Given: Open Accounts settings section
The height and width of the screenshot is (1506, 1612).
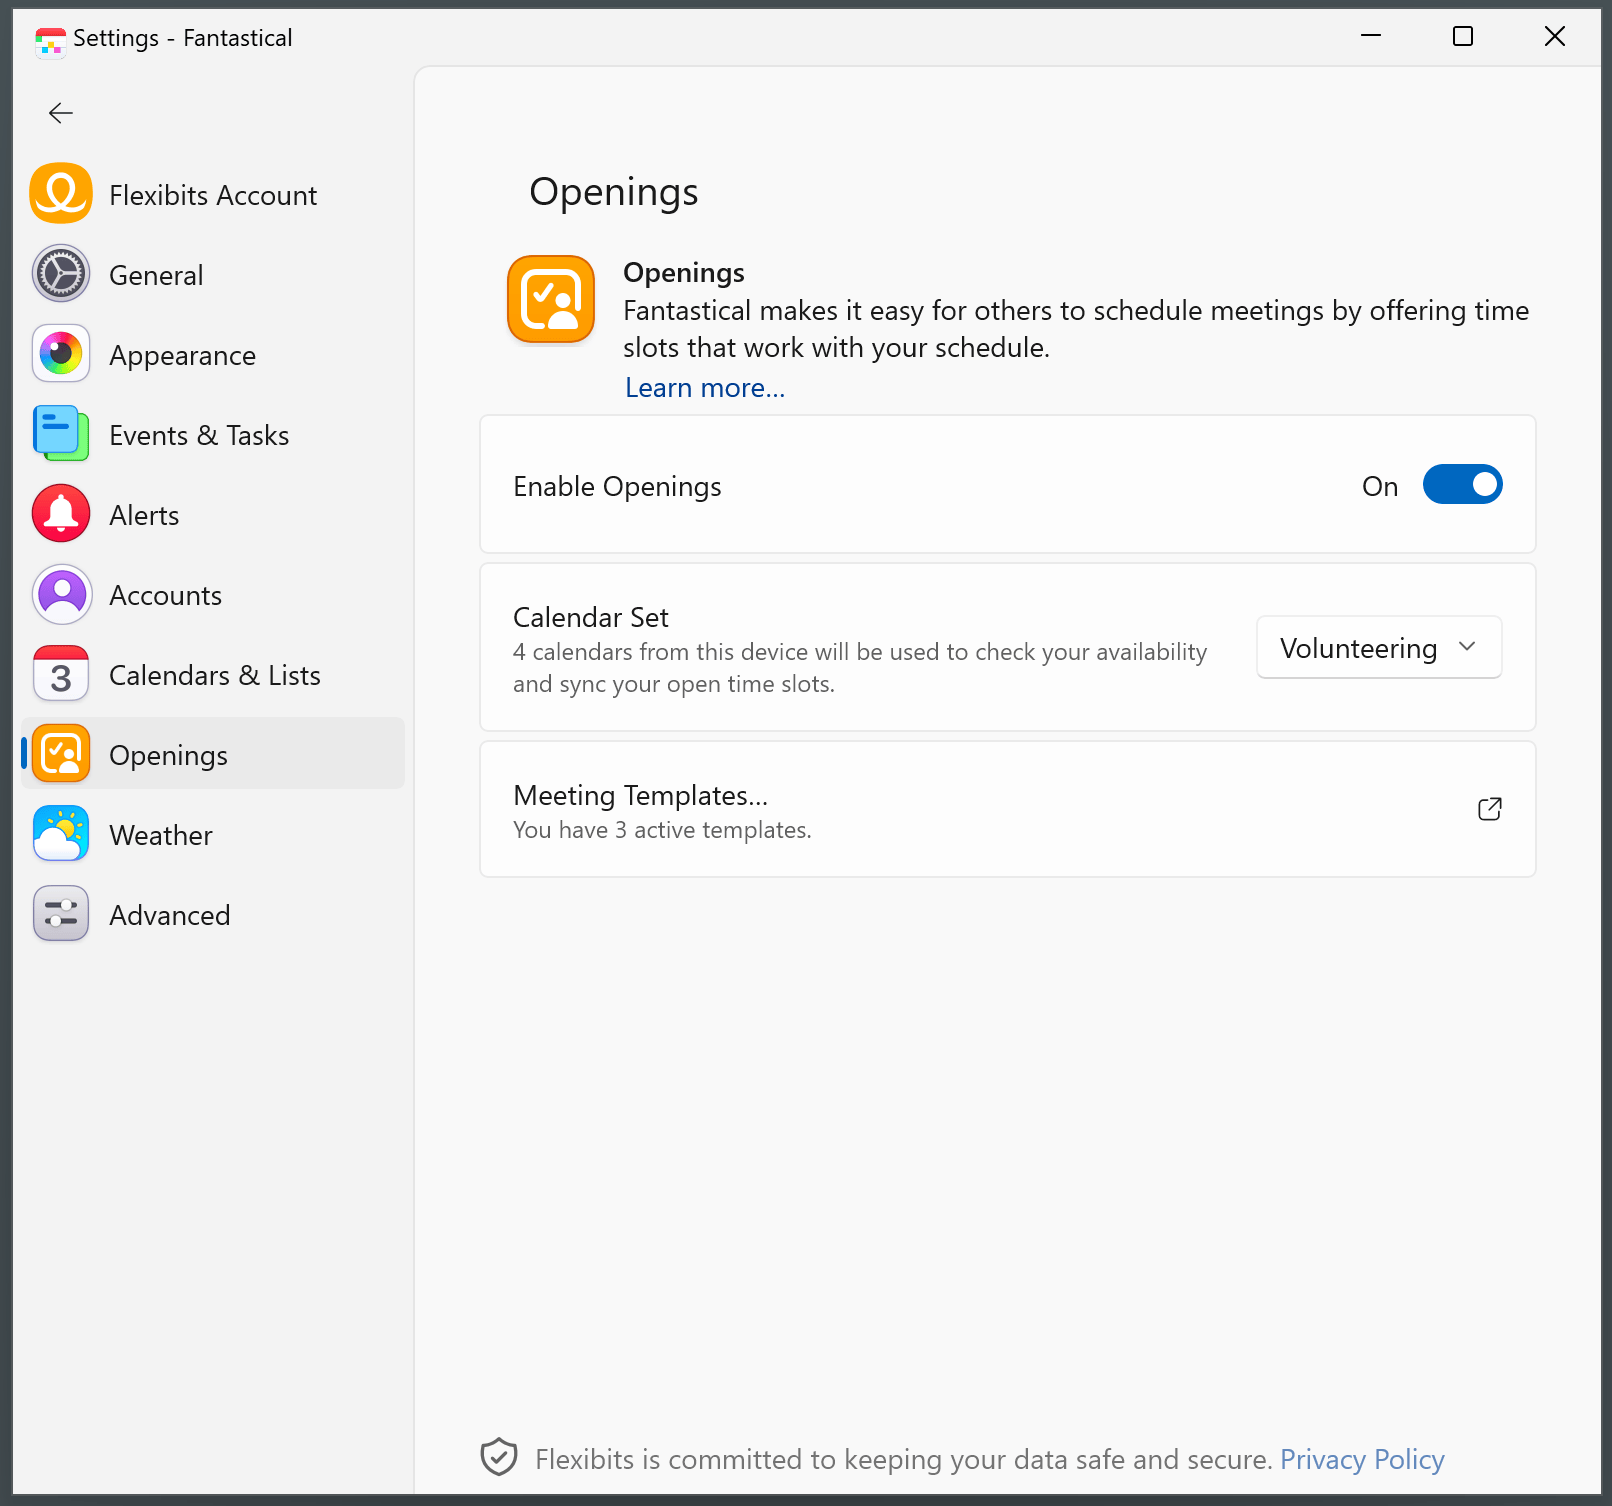Looking at the screenshot, I should [x=213, y=593].
